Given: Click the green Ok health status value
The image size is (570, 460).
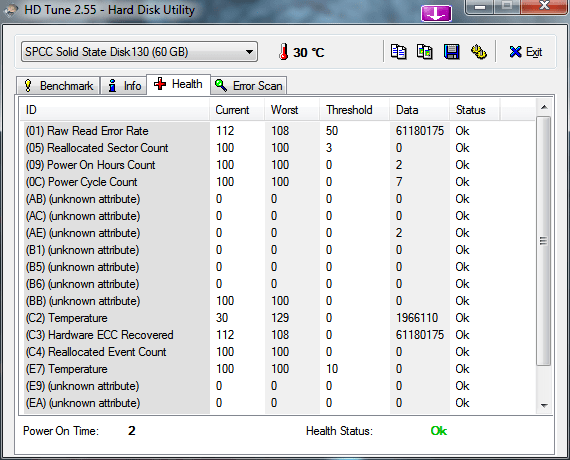Looking at the screenshot, I should [438, 431].
